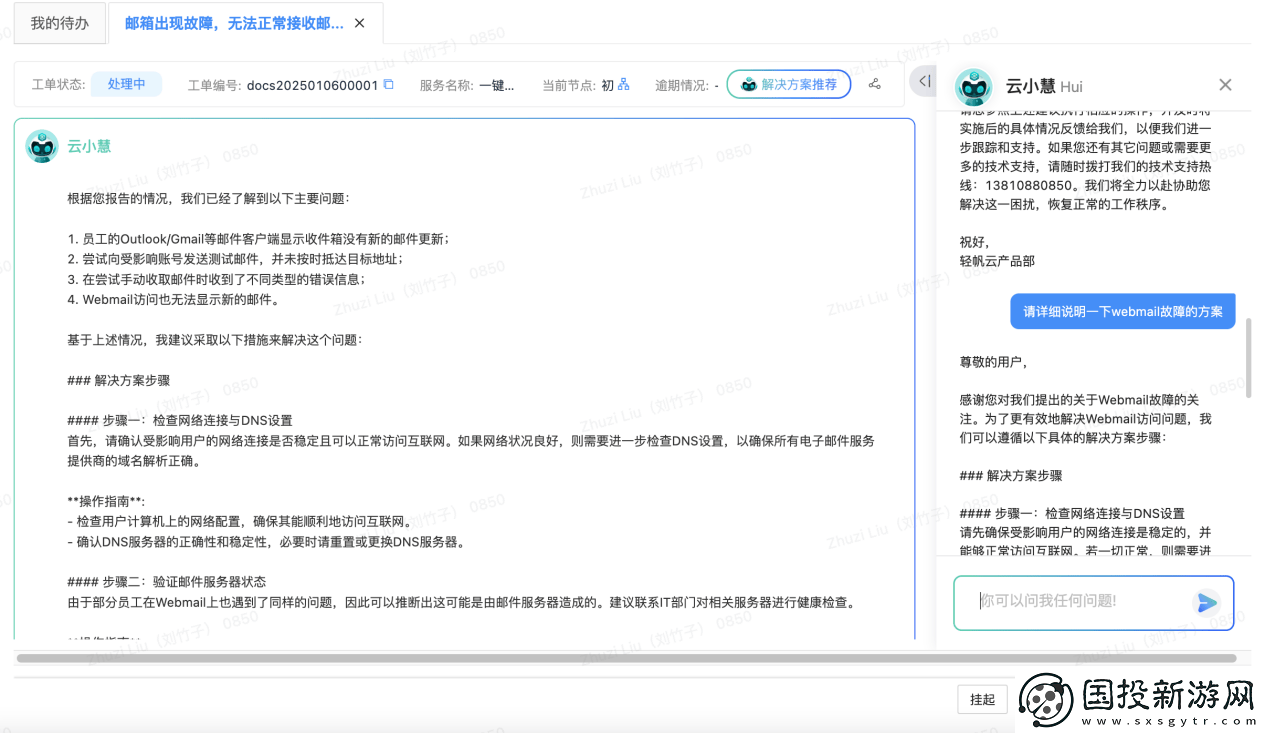Click the user message about webmail故障的方案
Viewport: 1265px width, 733px height.
tap(1123, 311)
